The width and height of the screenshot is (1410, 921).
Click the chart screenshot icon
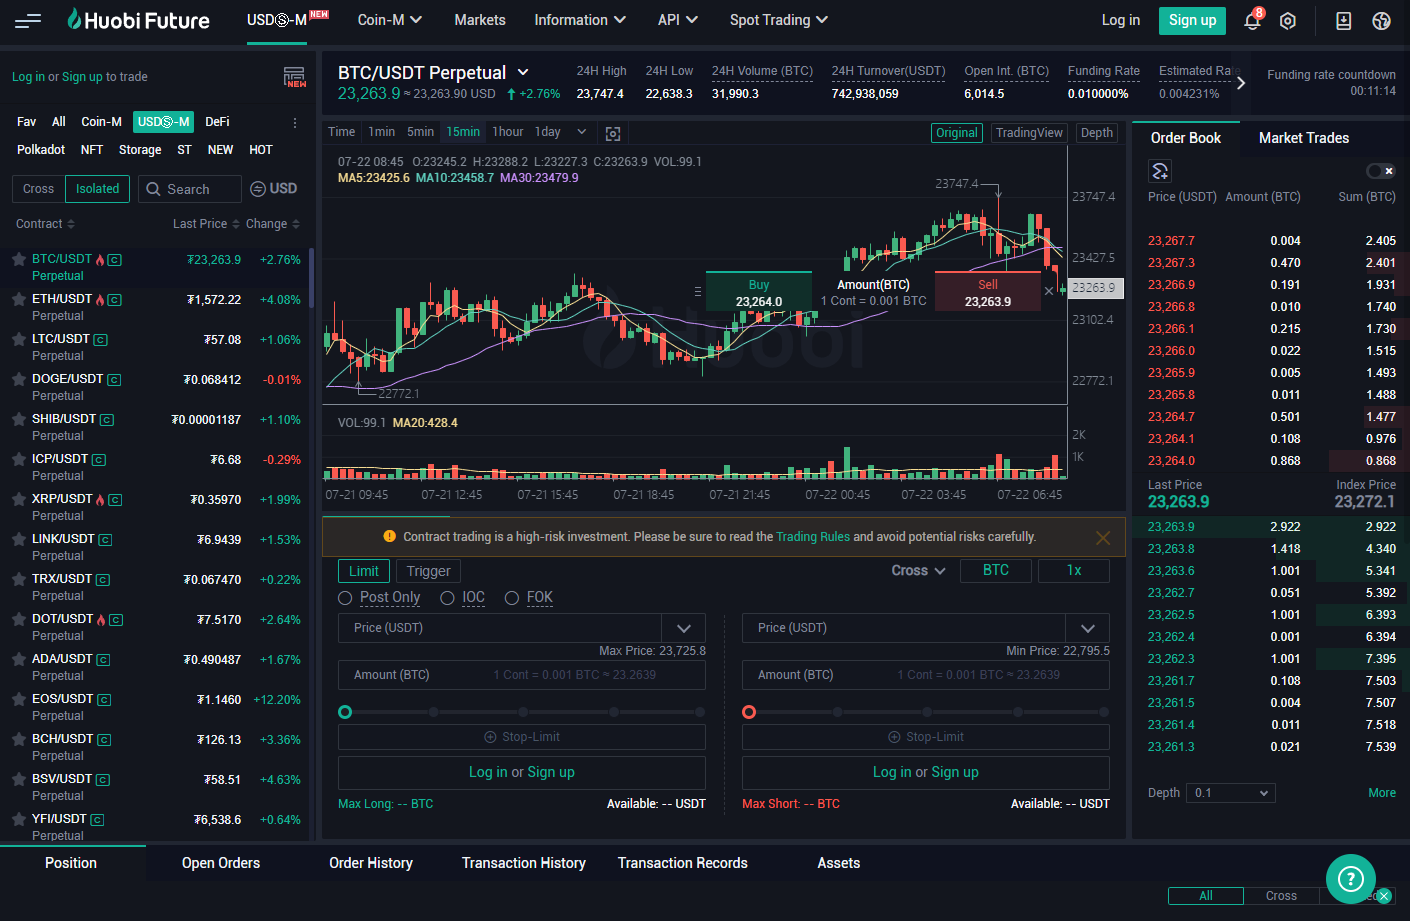pos(613,133)
